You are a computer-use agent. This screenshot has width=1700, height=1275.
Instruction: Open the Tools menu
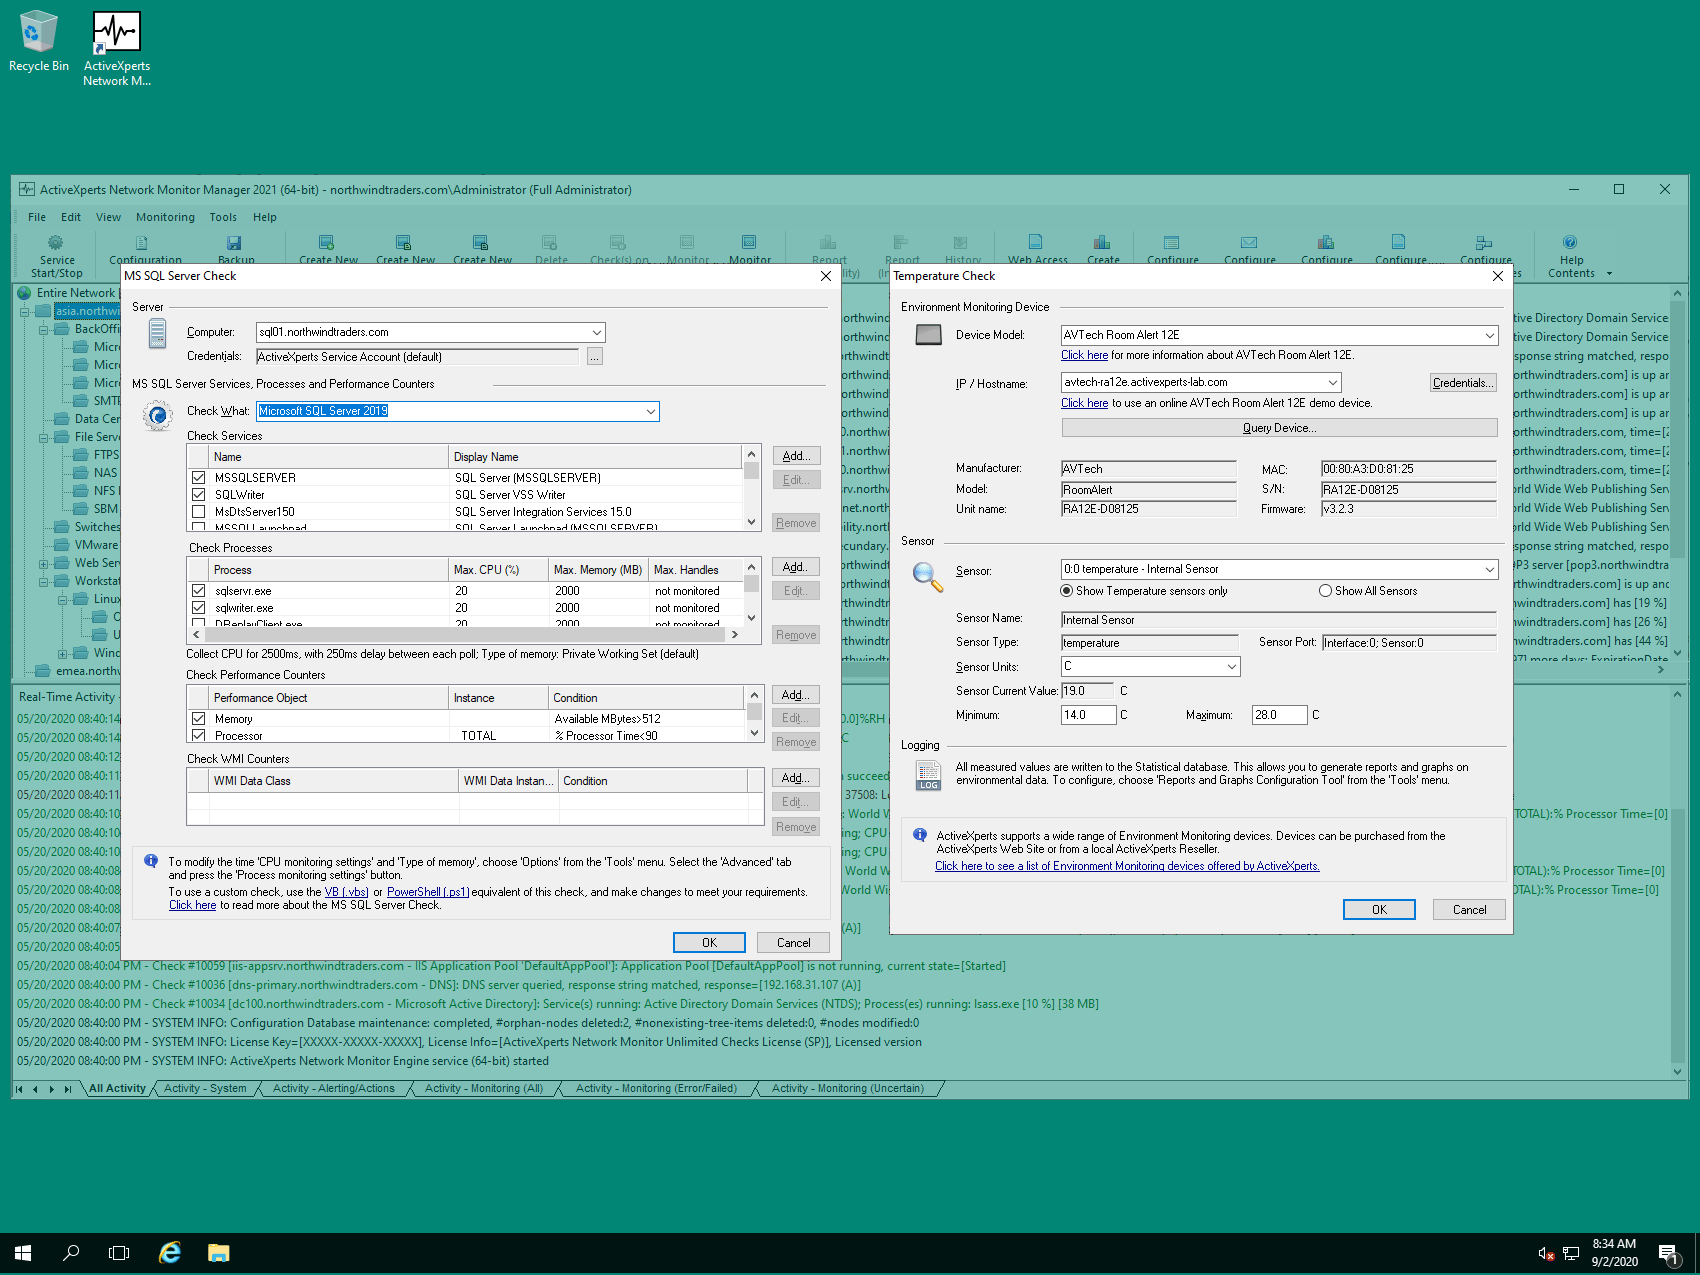223,217
